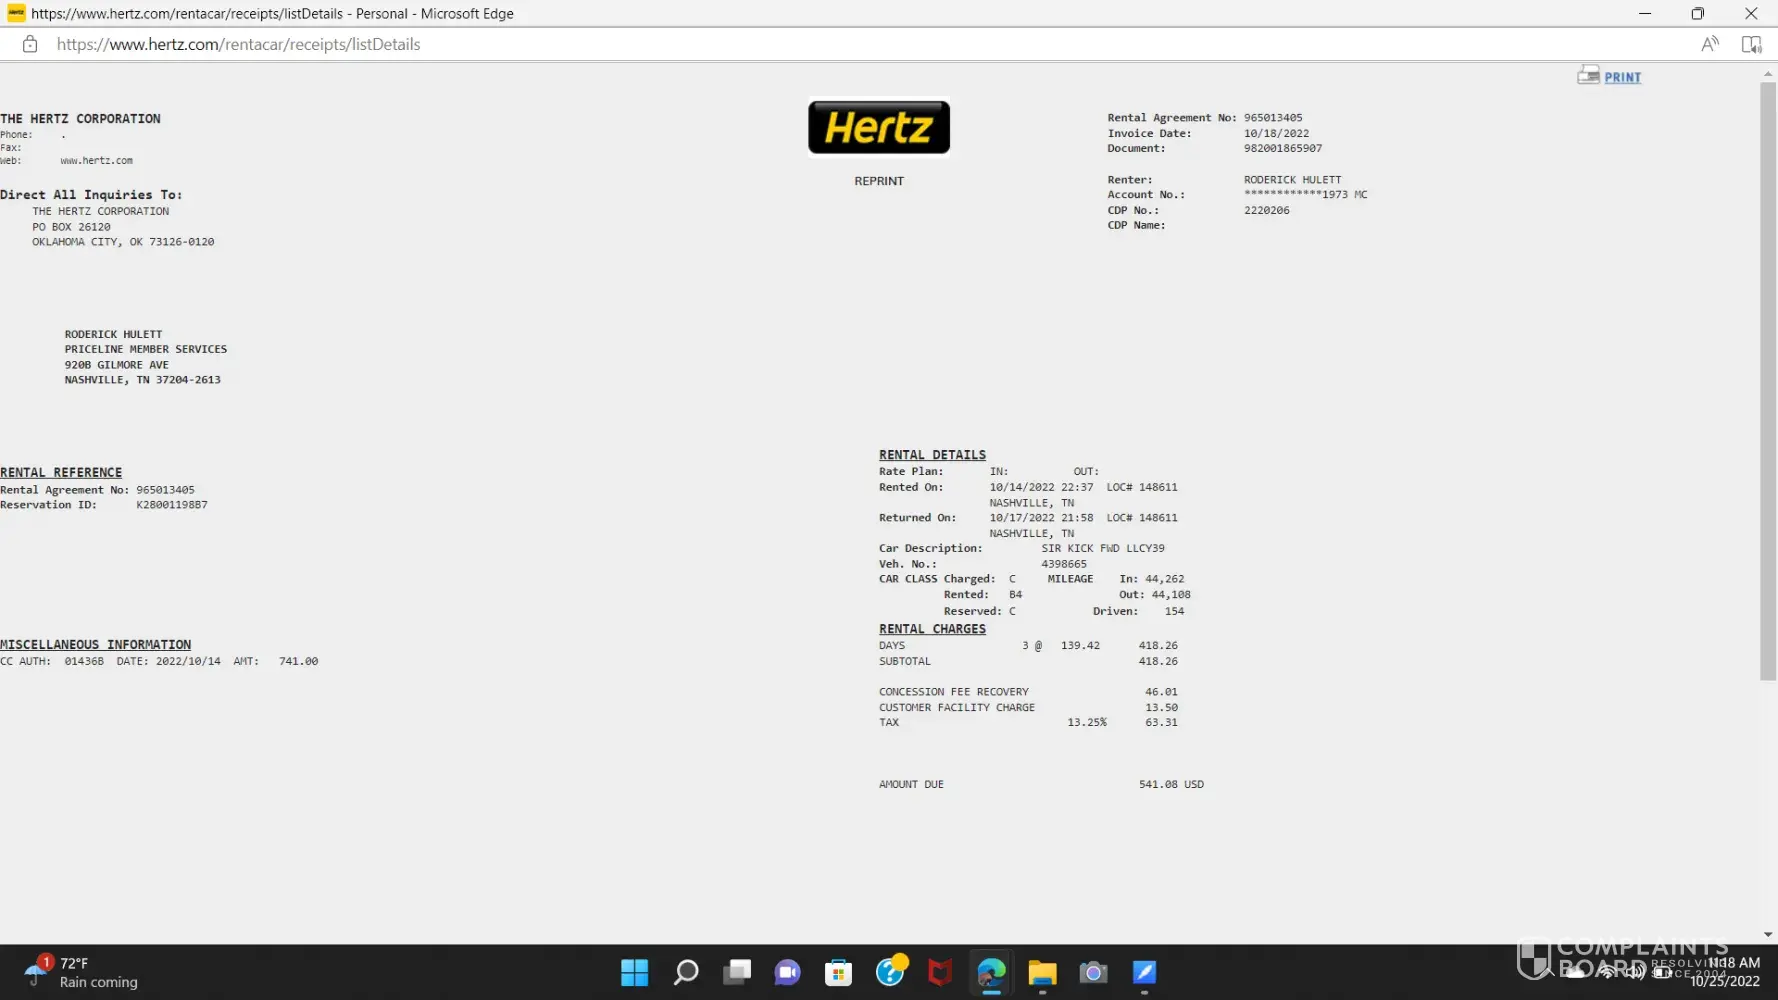Open Task View on the taskbar
The width and height of the screenshot is (1778, 1000).
[737, 972]
